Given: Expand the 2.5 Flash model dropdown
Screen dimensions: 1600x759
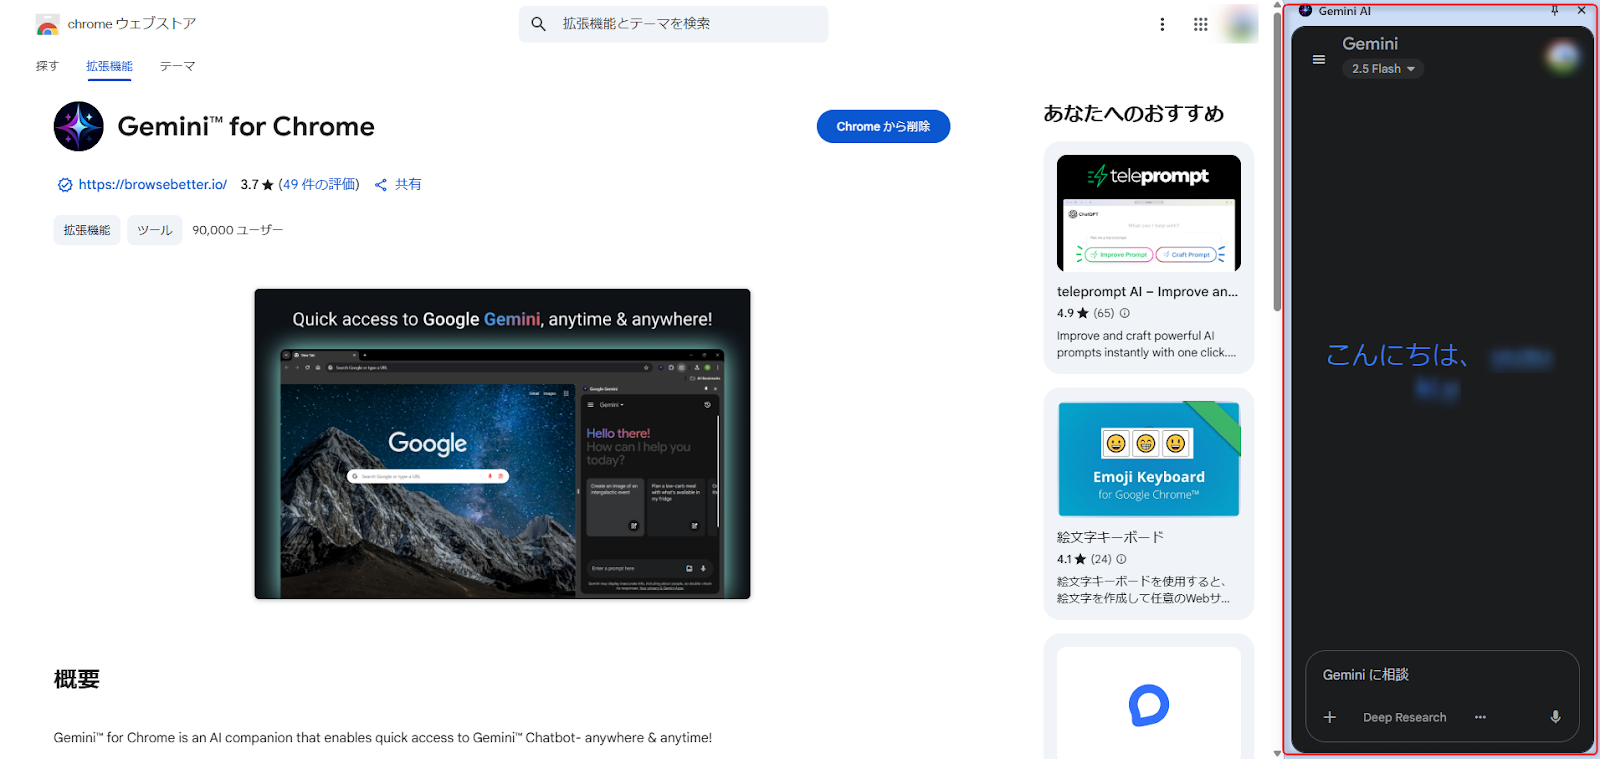Looking at the screenshot, I should (x=1383, y=69).
